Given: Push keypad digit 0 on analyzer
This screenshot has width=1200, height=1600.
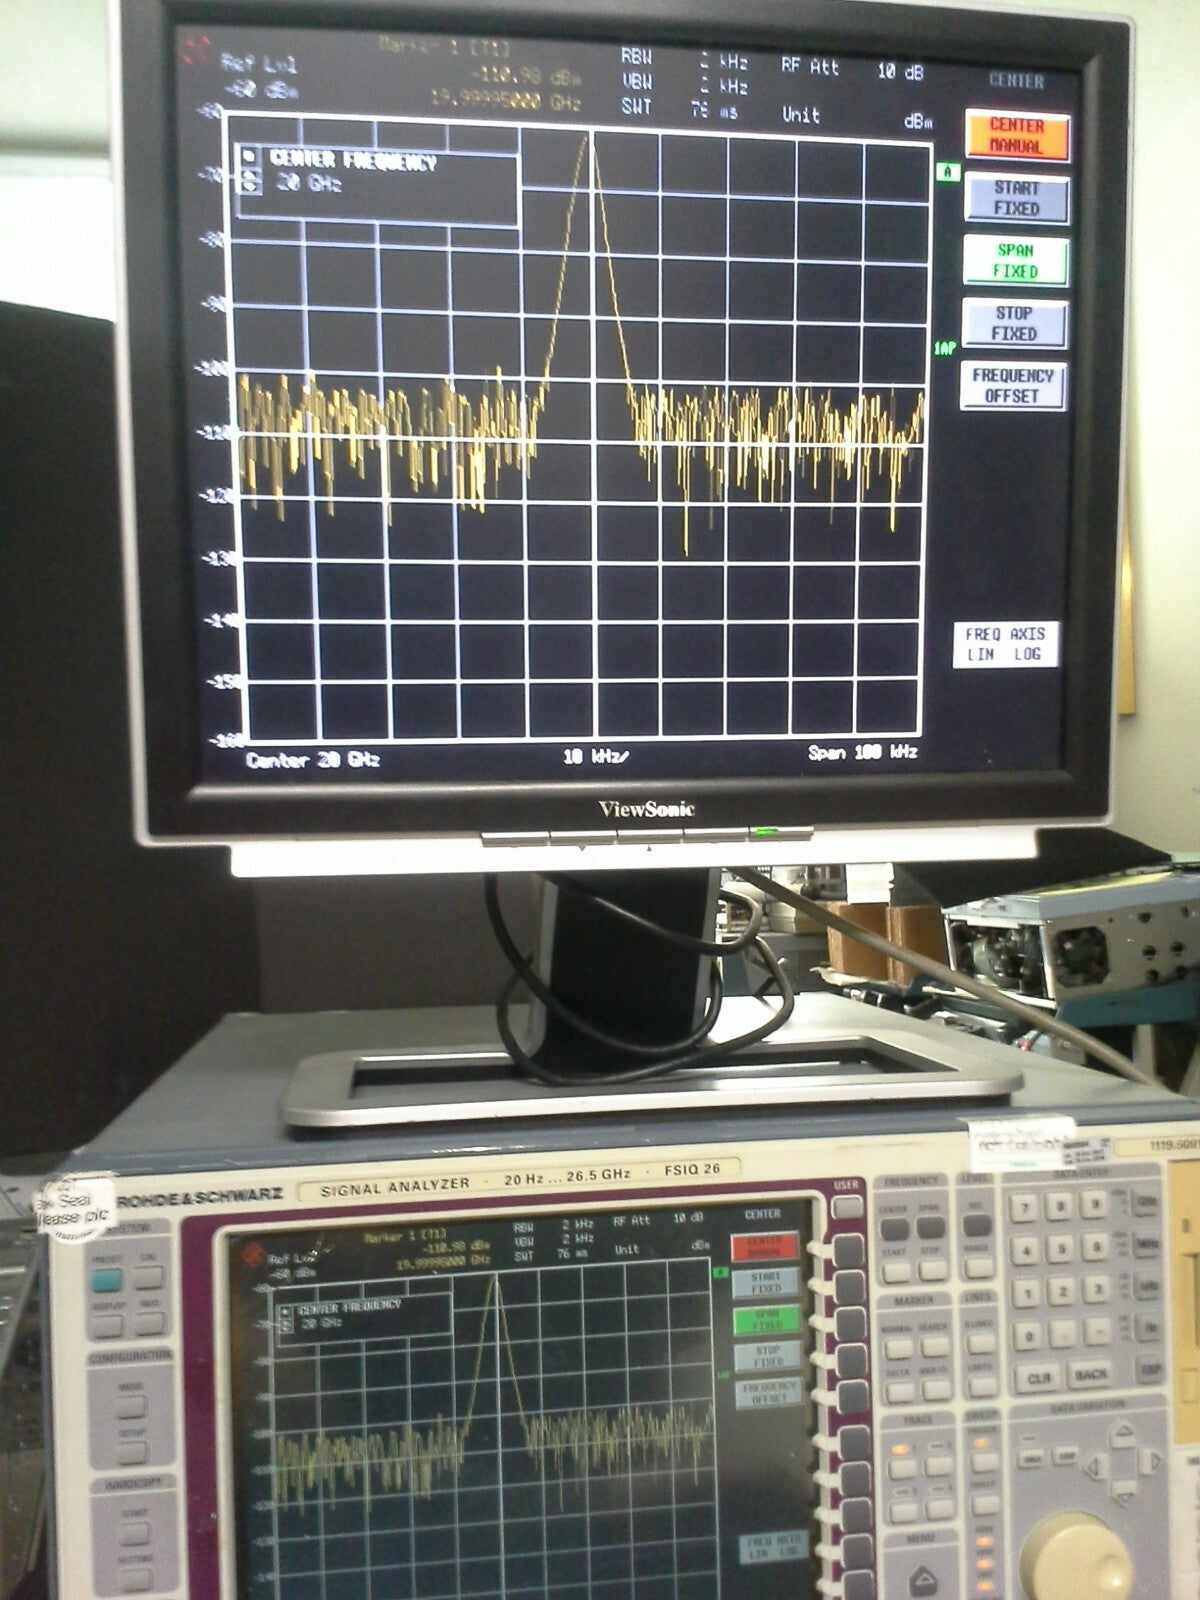Looking at the screenshot, I should [1028, 1336].
